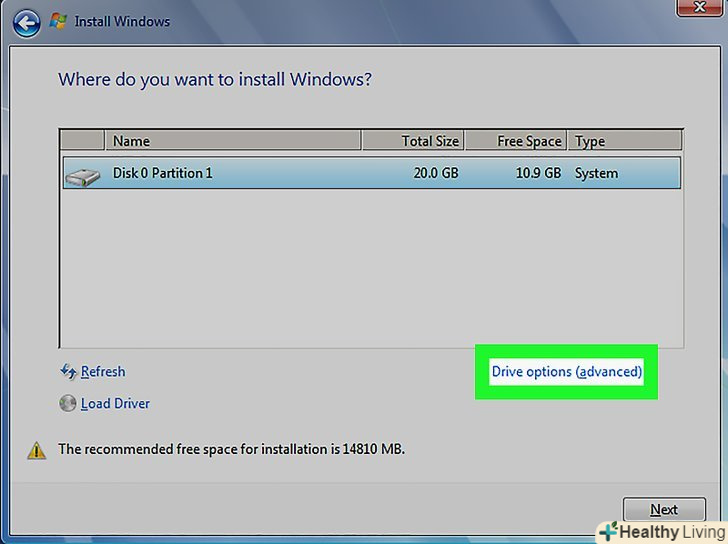Click the yellow warning triangle icon
Viewport: 728px width, 544px height.
pos(36,450)
